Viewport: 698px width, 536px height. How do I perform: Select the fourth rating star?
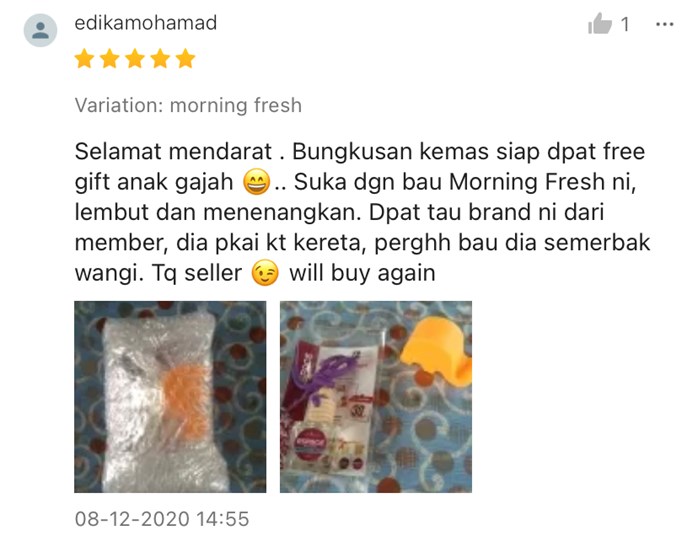160,59
